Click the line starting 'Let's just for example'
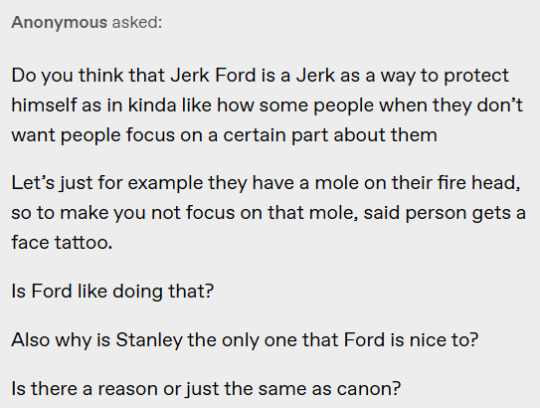Image resolution: width=540 pixels, height=408 pixels. pyautogui.click(x=266, y=182)
